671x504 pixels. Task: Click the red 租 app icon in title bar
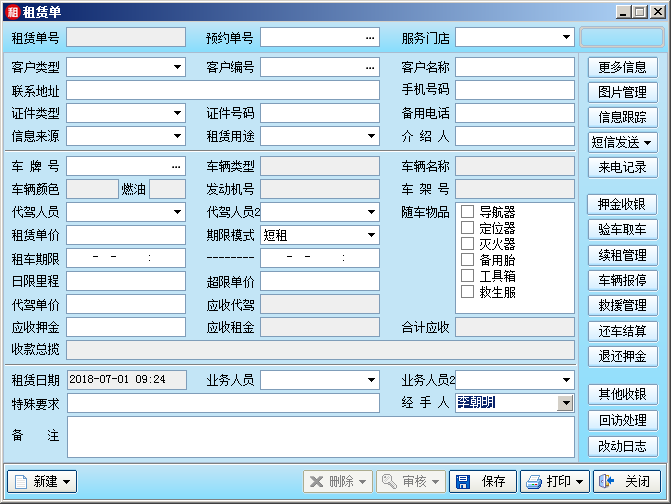[x=12, y=12]
